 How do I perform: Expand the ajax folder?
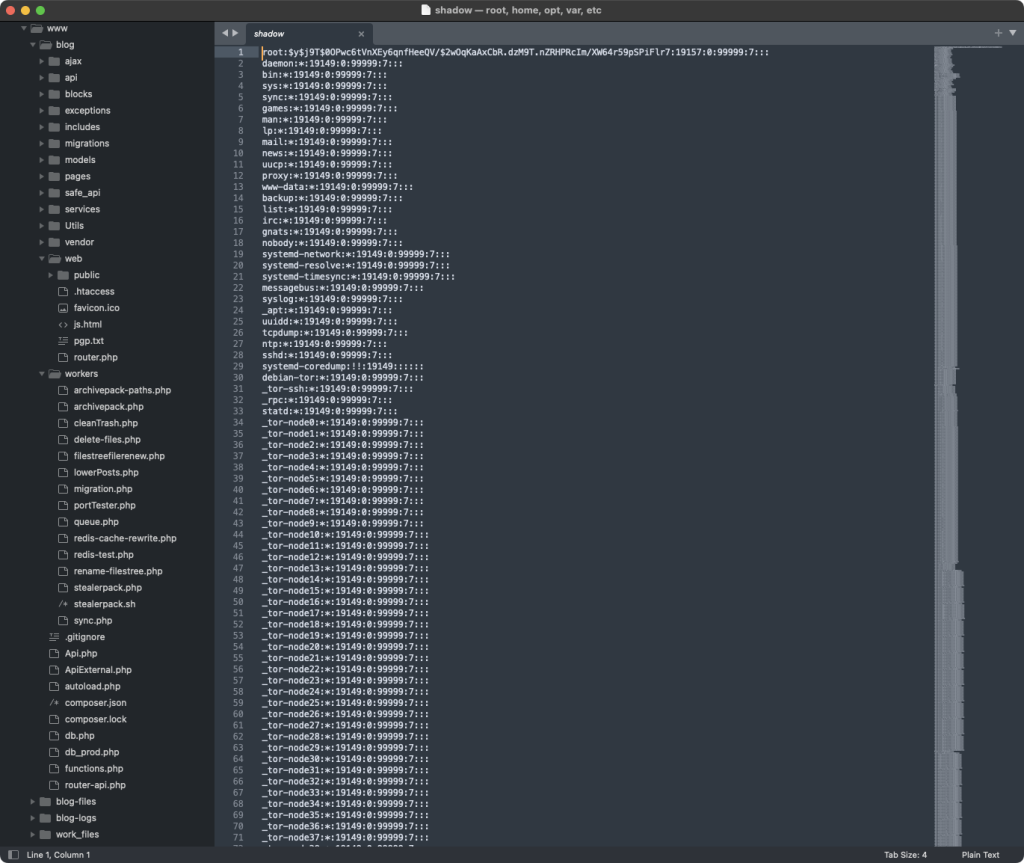coord(41,61)
